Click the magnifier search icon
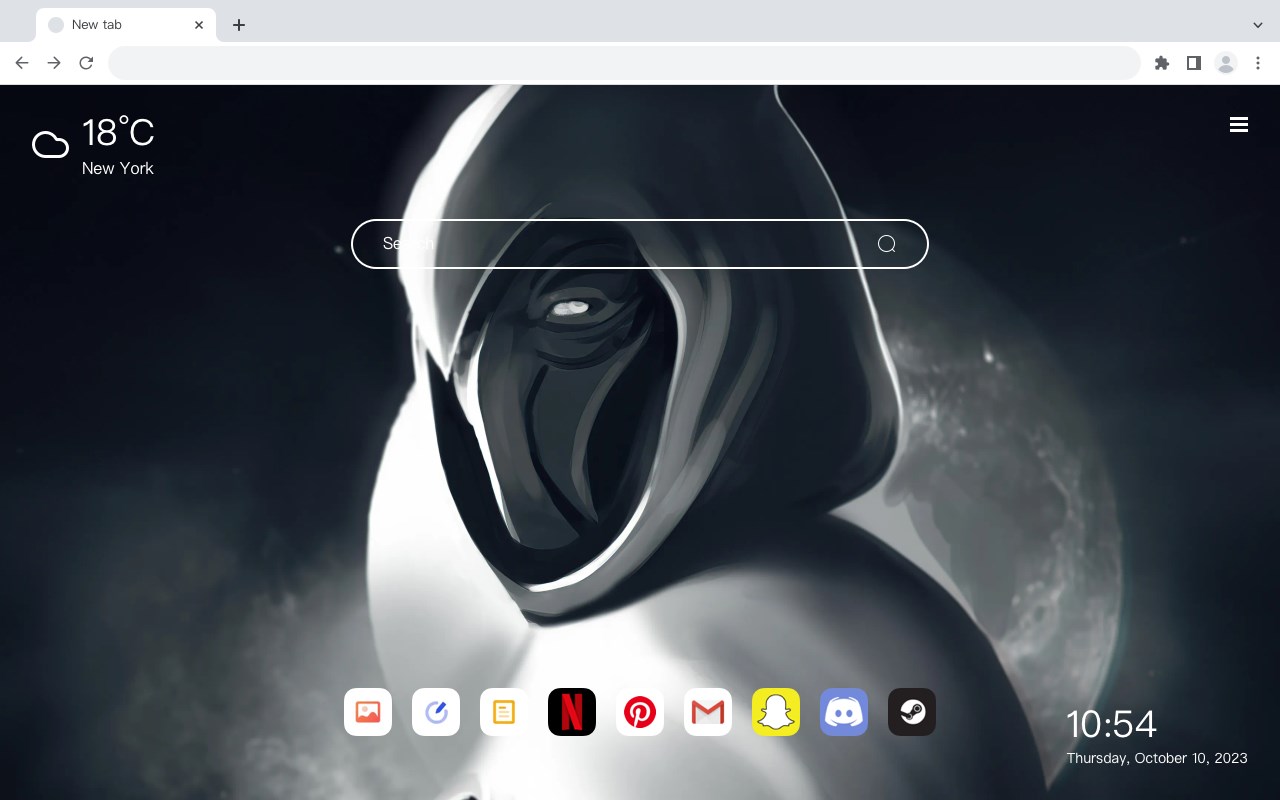The width and height of the screenshot is (1280, 800). tap(886, 244)
